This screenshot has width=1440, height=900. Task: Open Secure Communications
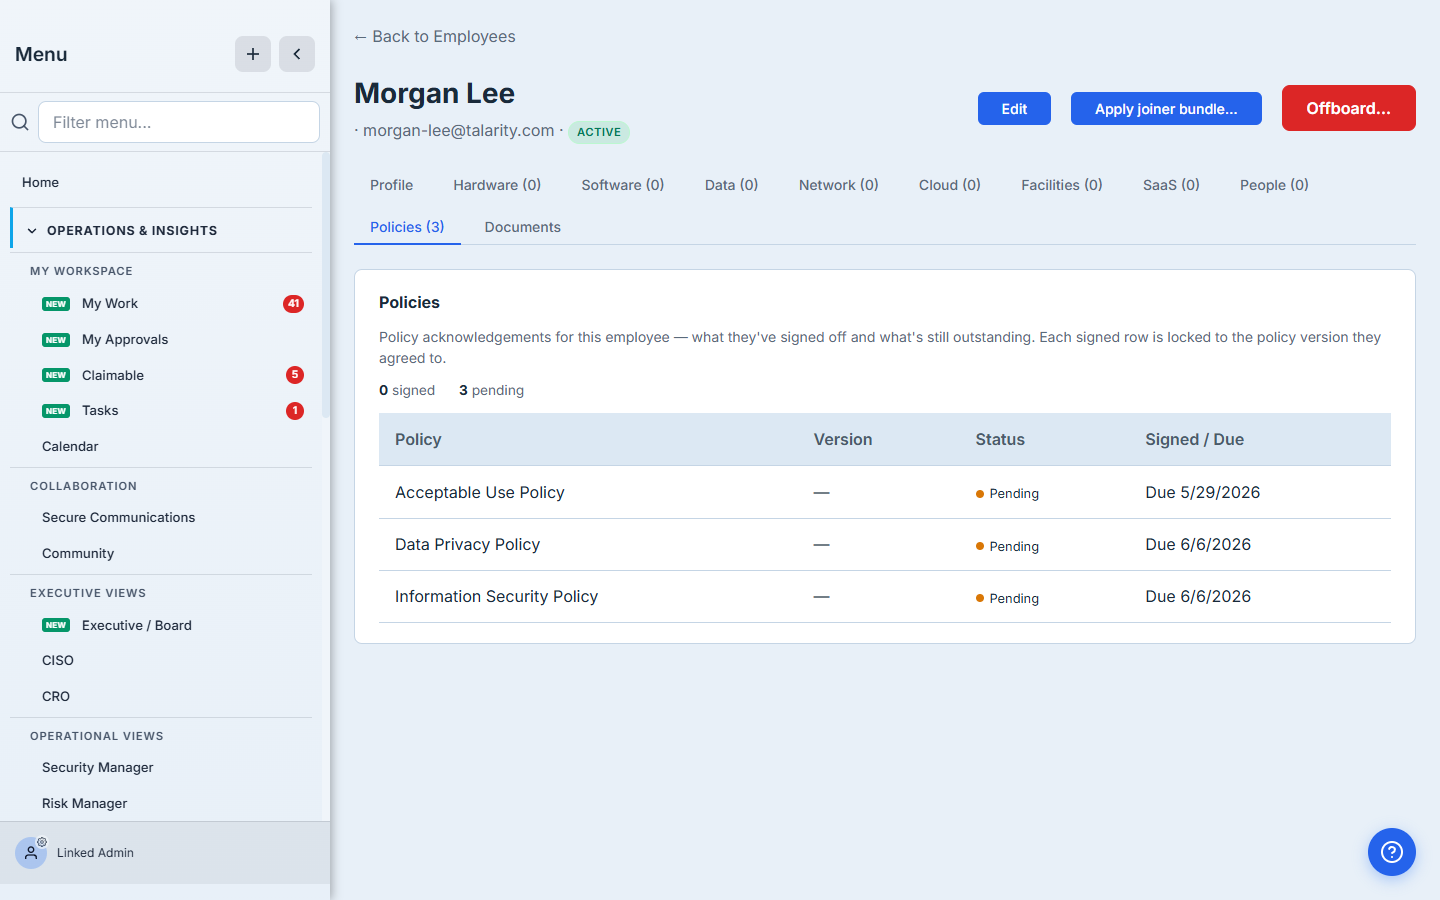click(118, 518)
